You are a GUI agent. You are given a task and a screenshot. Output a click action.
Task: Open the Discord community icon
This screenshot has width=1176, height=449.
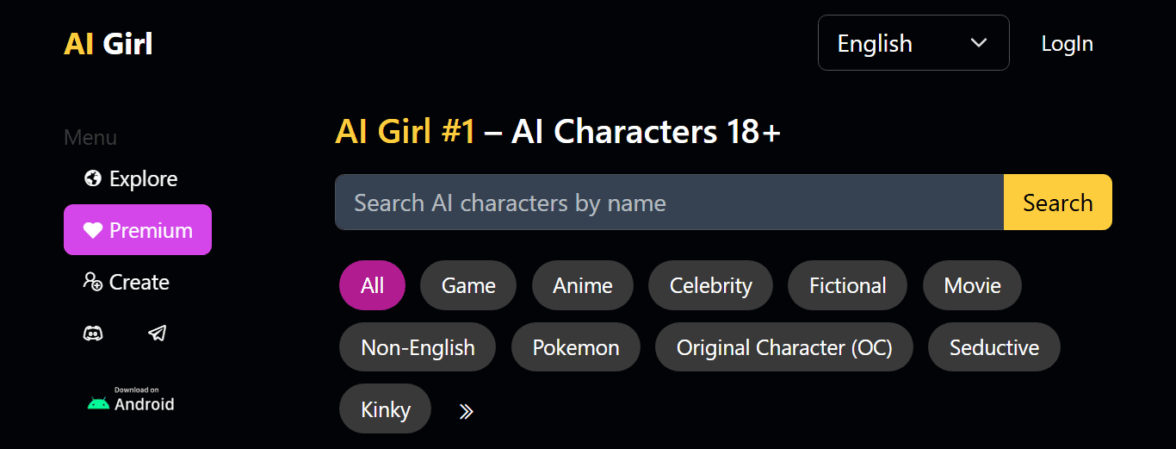click(93, 334)
